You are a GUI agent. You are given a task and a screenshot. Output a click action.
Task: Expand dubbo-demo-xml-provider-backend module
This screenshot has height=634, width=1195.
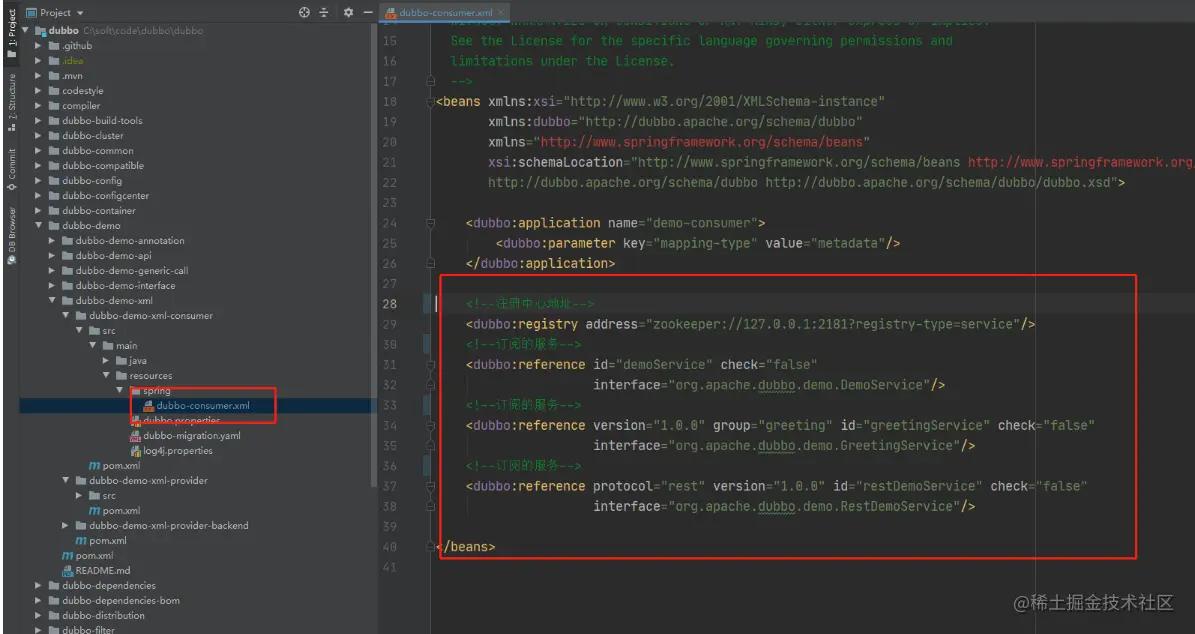66,526
